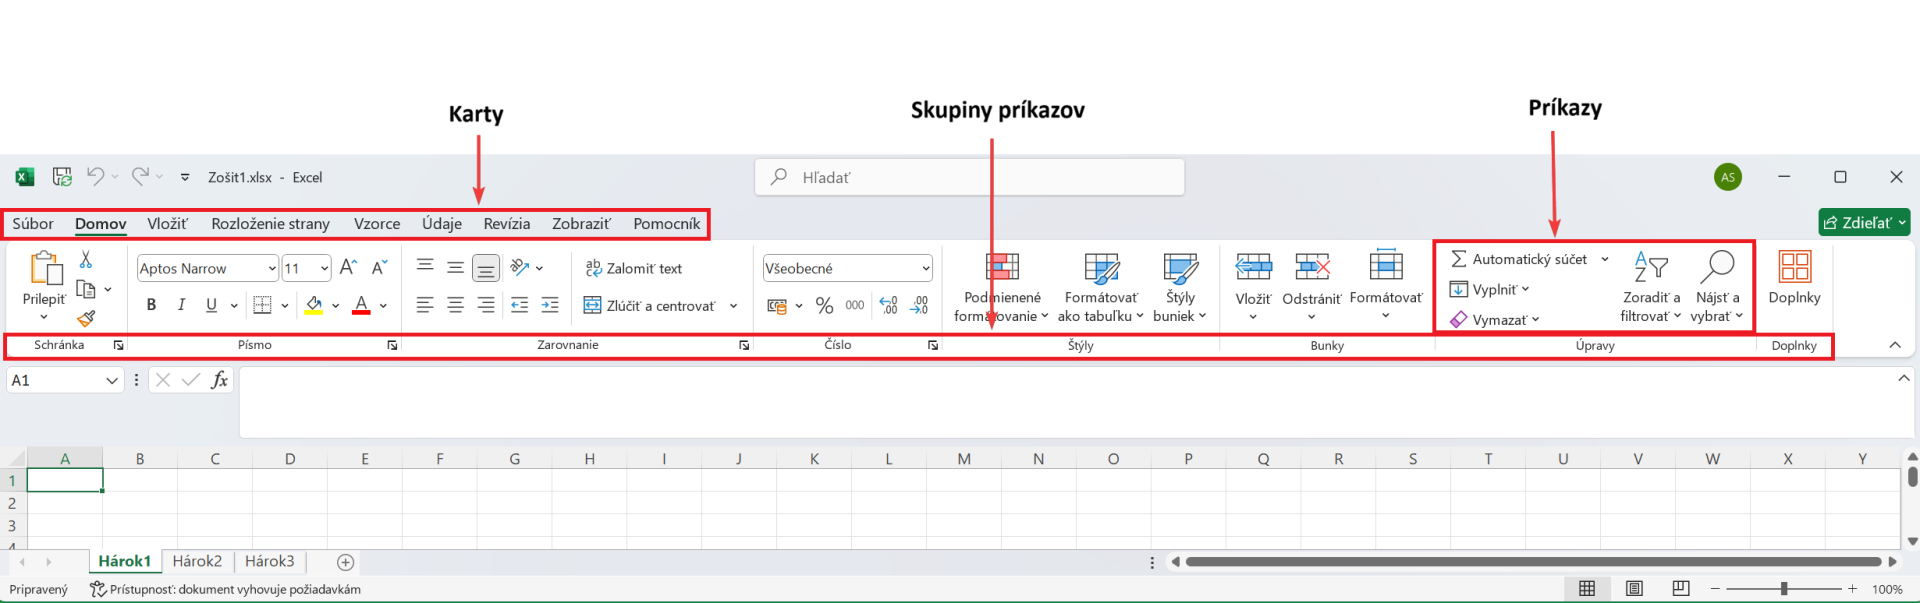Switch to Údaje tab

[x=442, y=224]
